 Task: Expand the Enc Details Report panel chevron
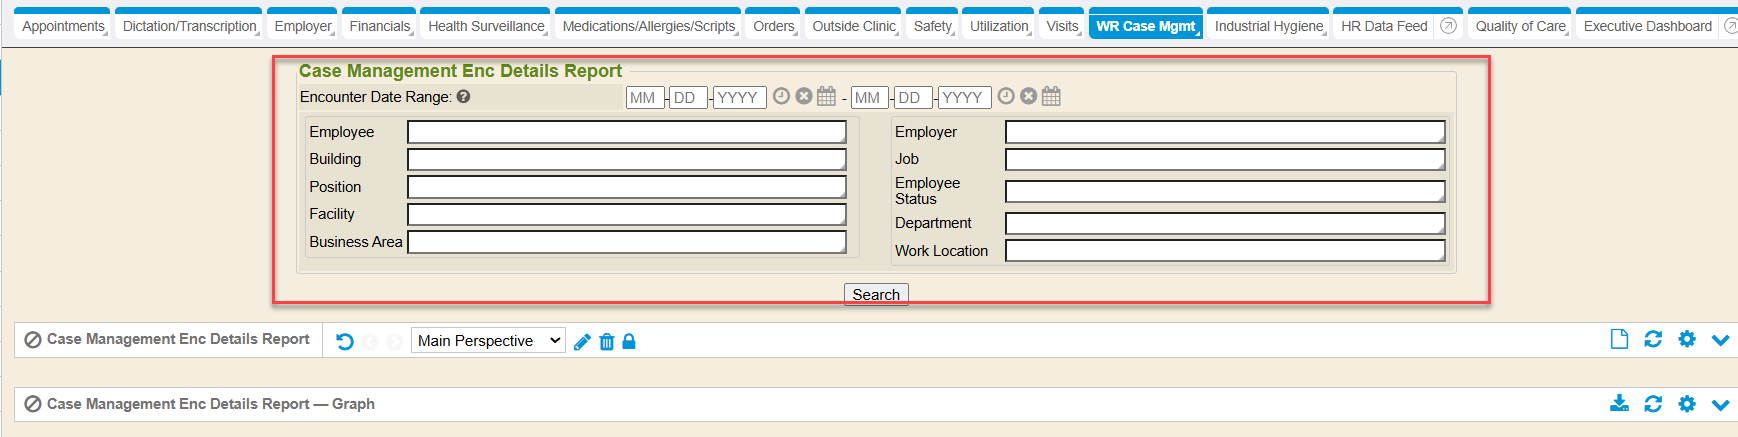click(1720, 340)
